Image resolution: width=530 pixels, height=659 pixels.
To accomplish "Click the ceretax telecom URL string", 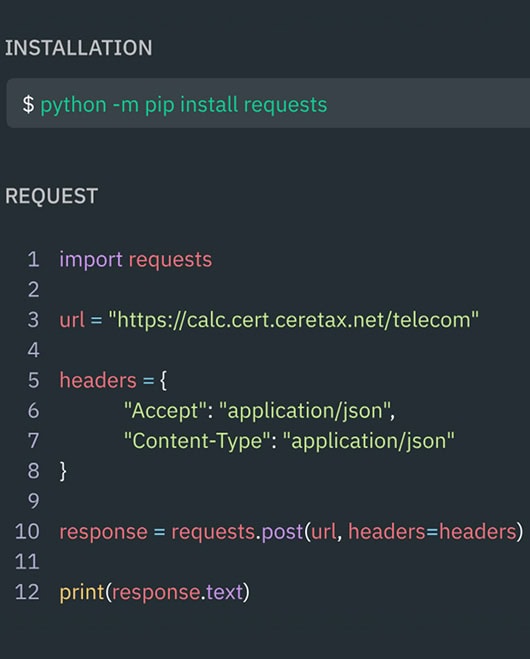I will (x=294, y=320).
